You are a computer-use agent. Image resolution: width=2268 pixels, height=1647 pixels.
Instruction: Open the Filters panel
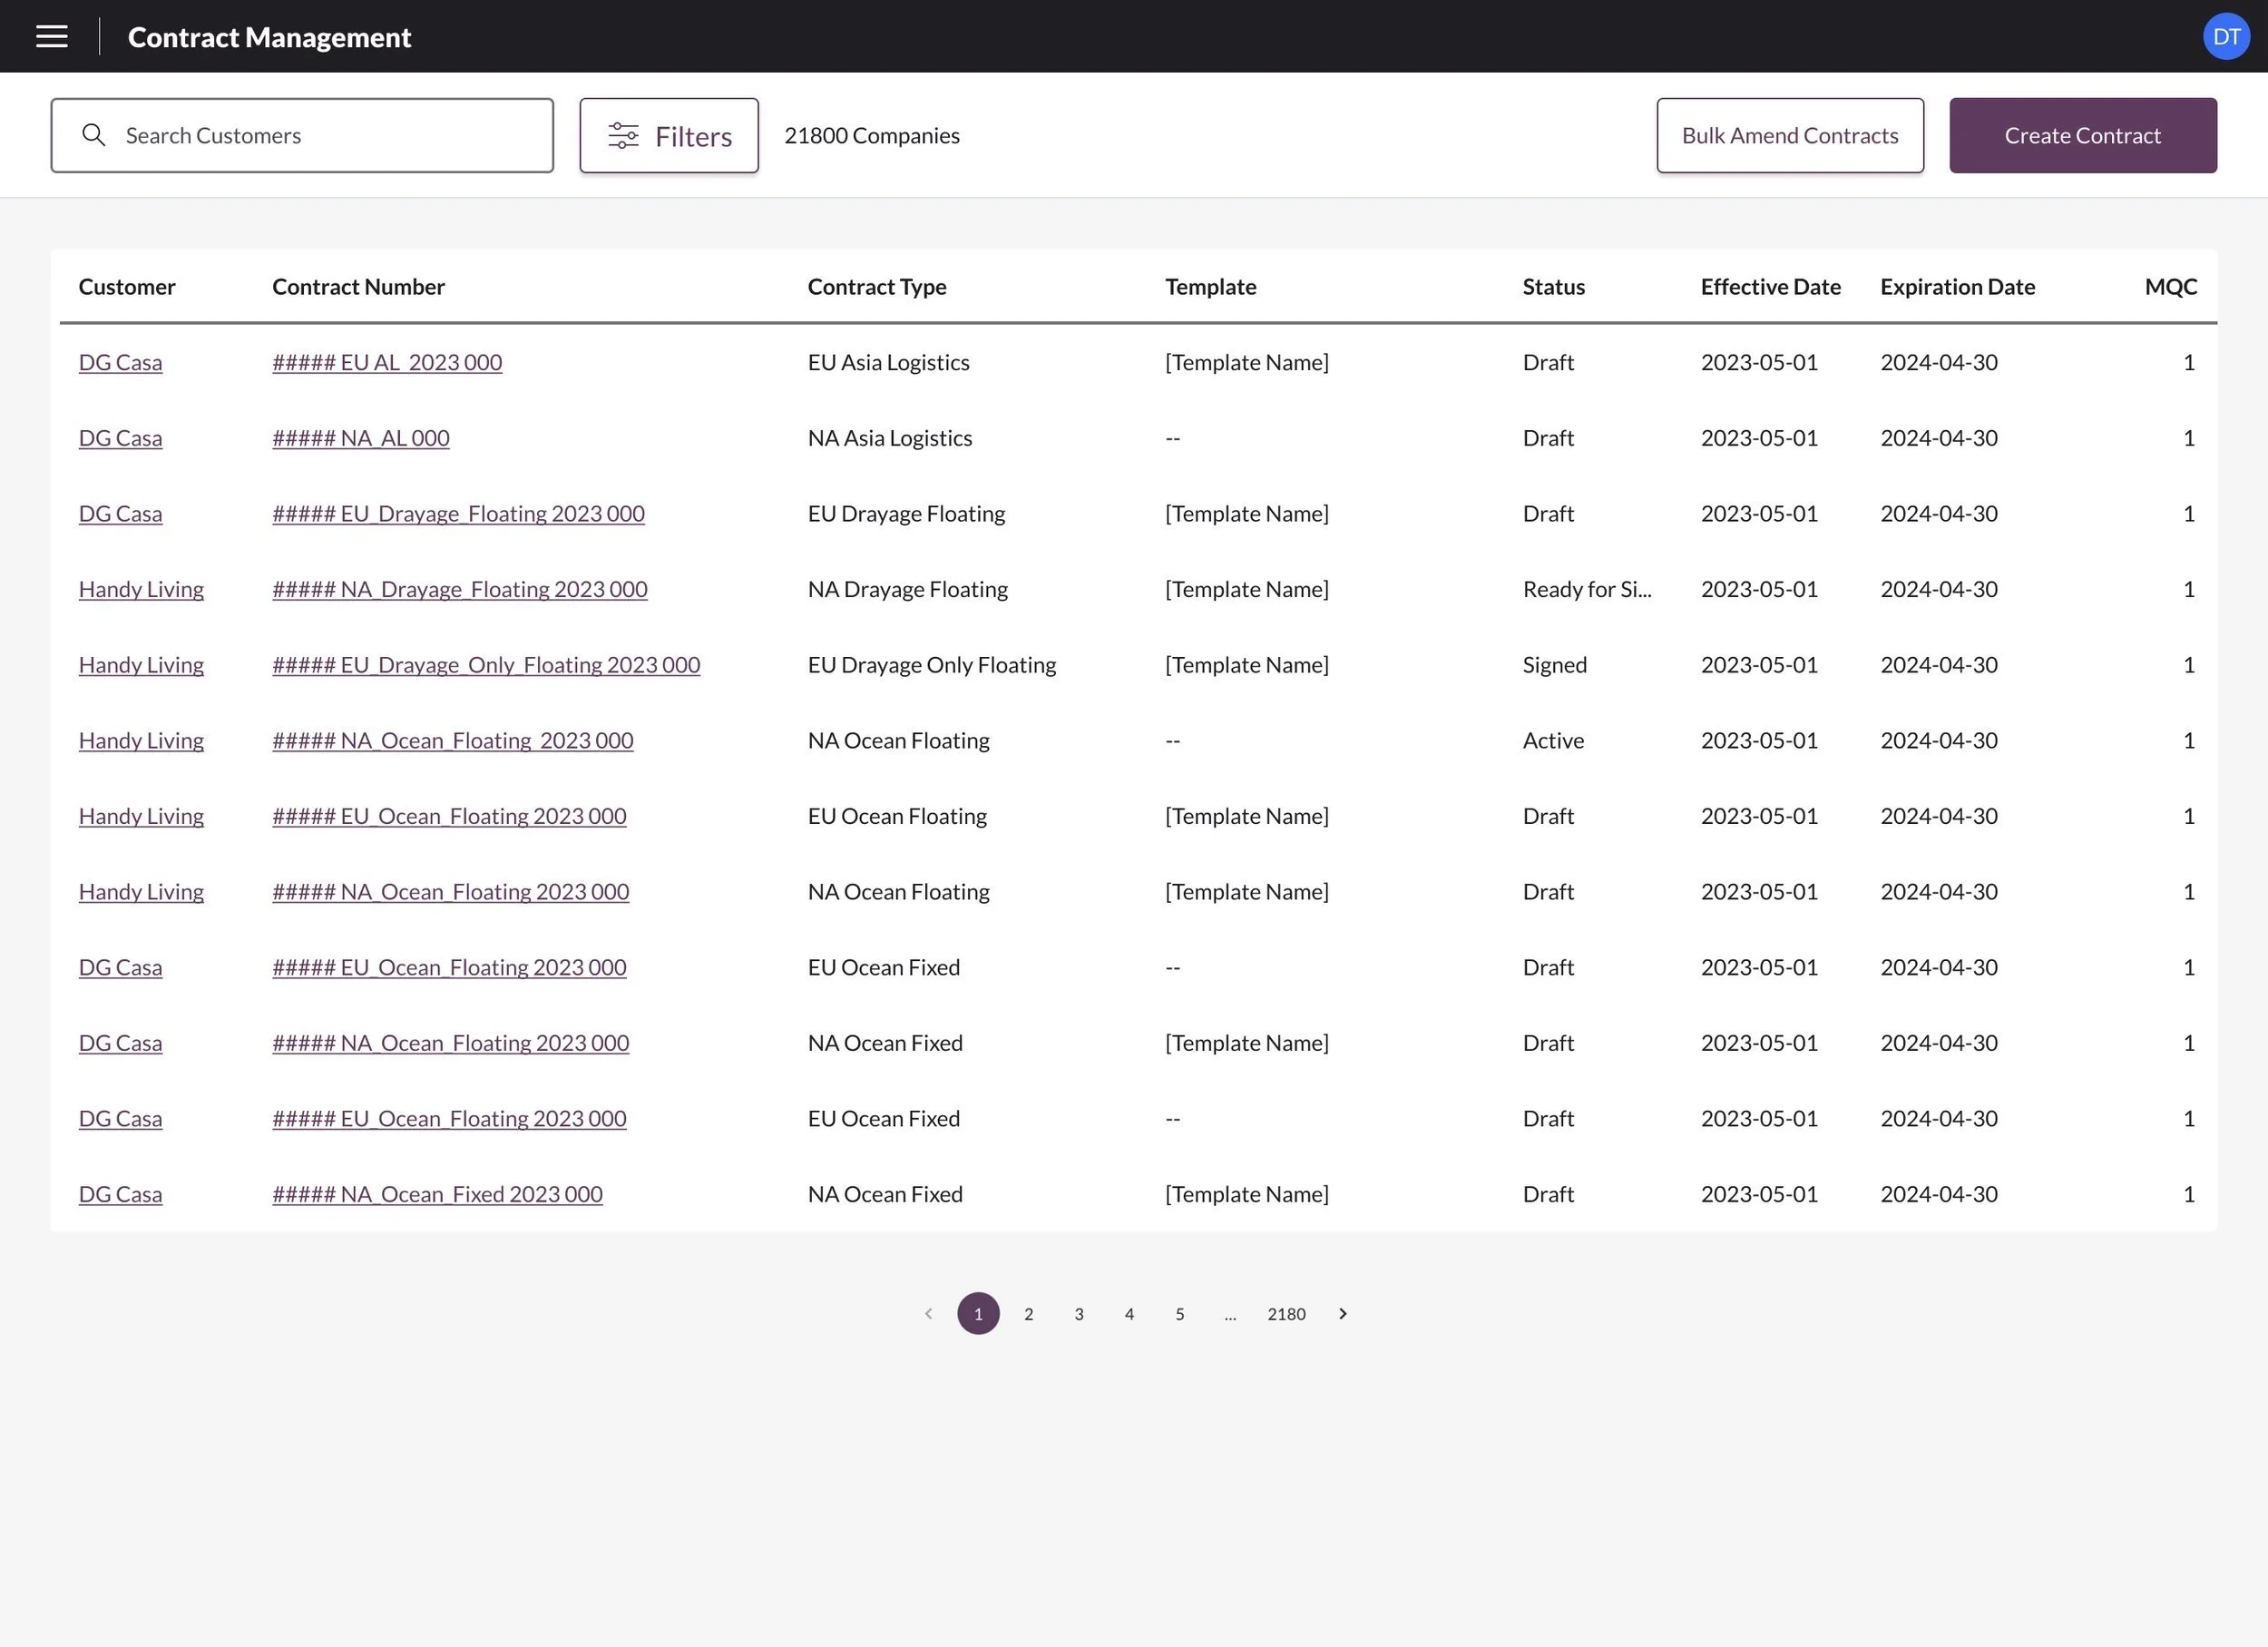(x=669, y=135)
